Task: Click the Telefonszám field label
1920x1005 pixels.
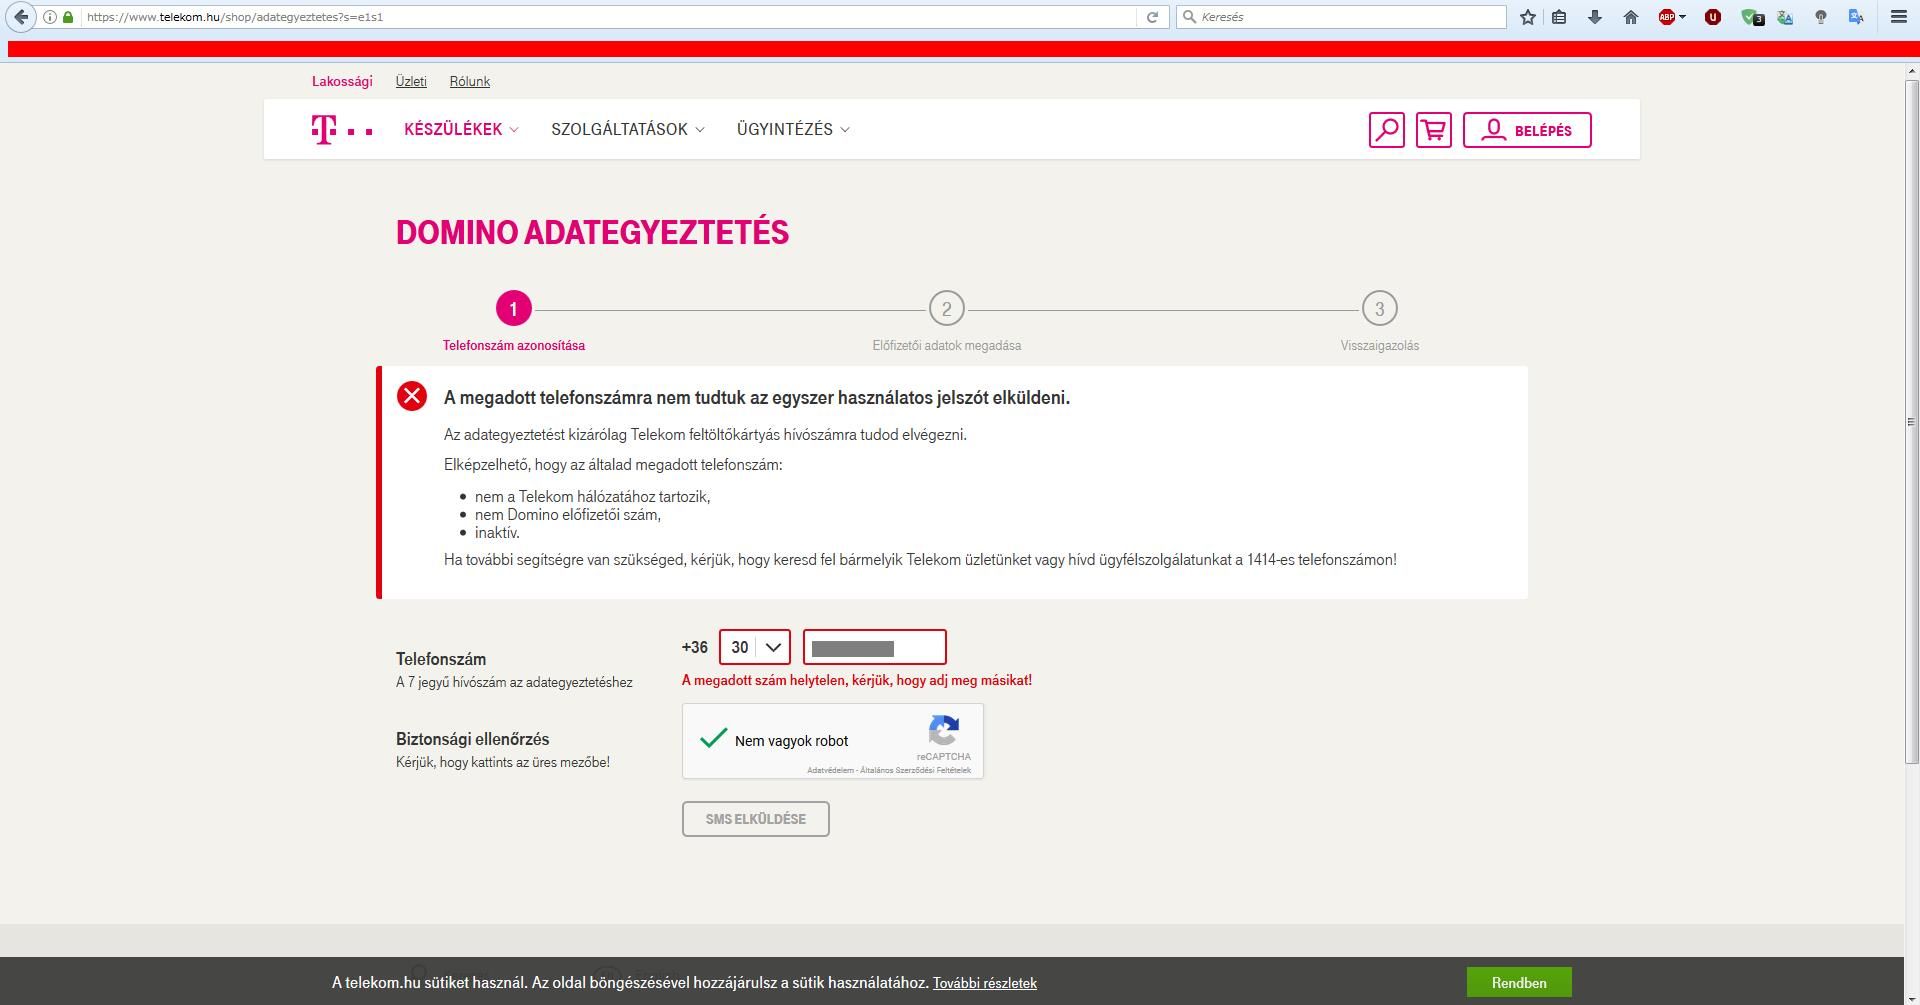Action: click(441, 659)
